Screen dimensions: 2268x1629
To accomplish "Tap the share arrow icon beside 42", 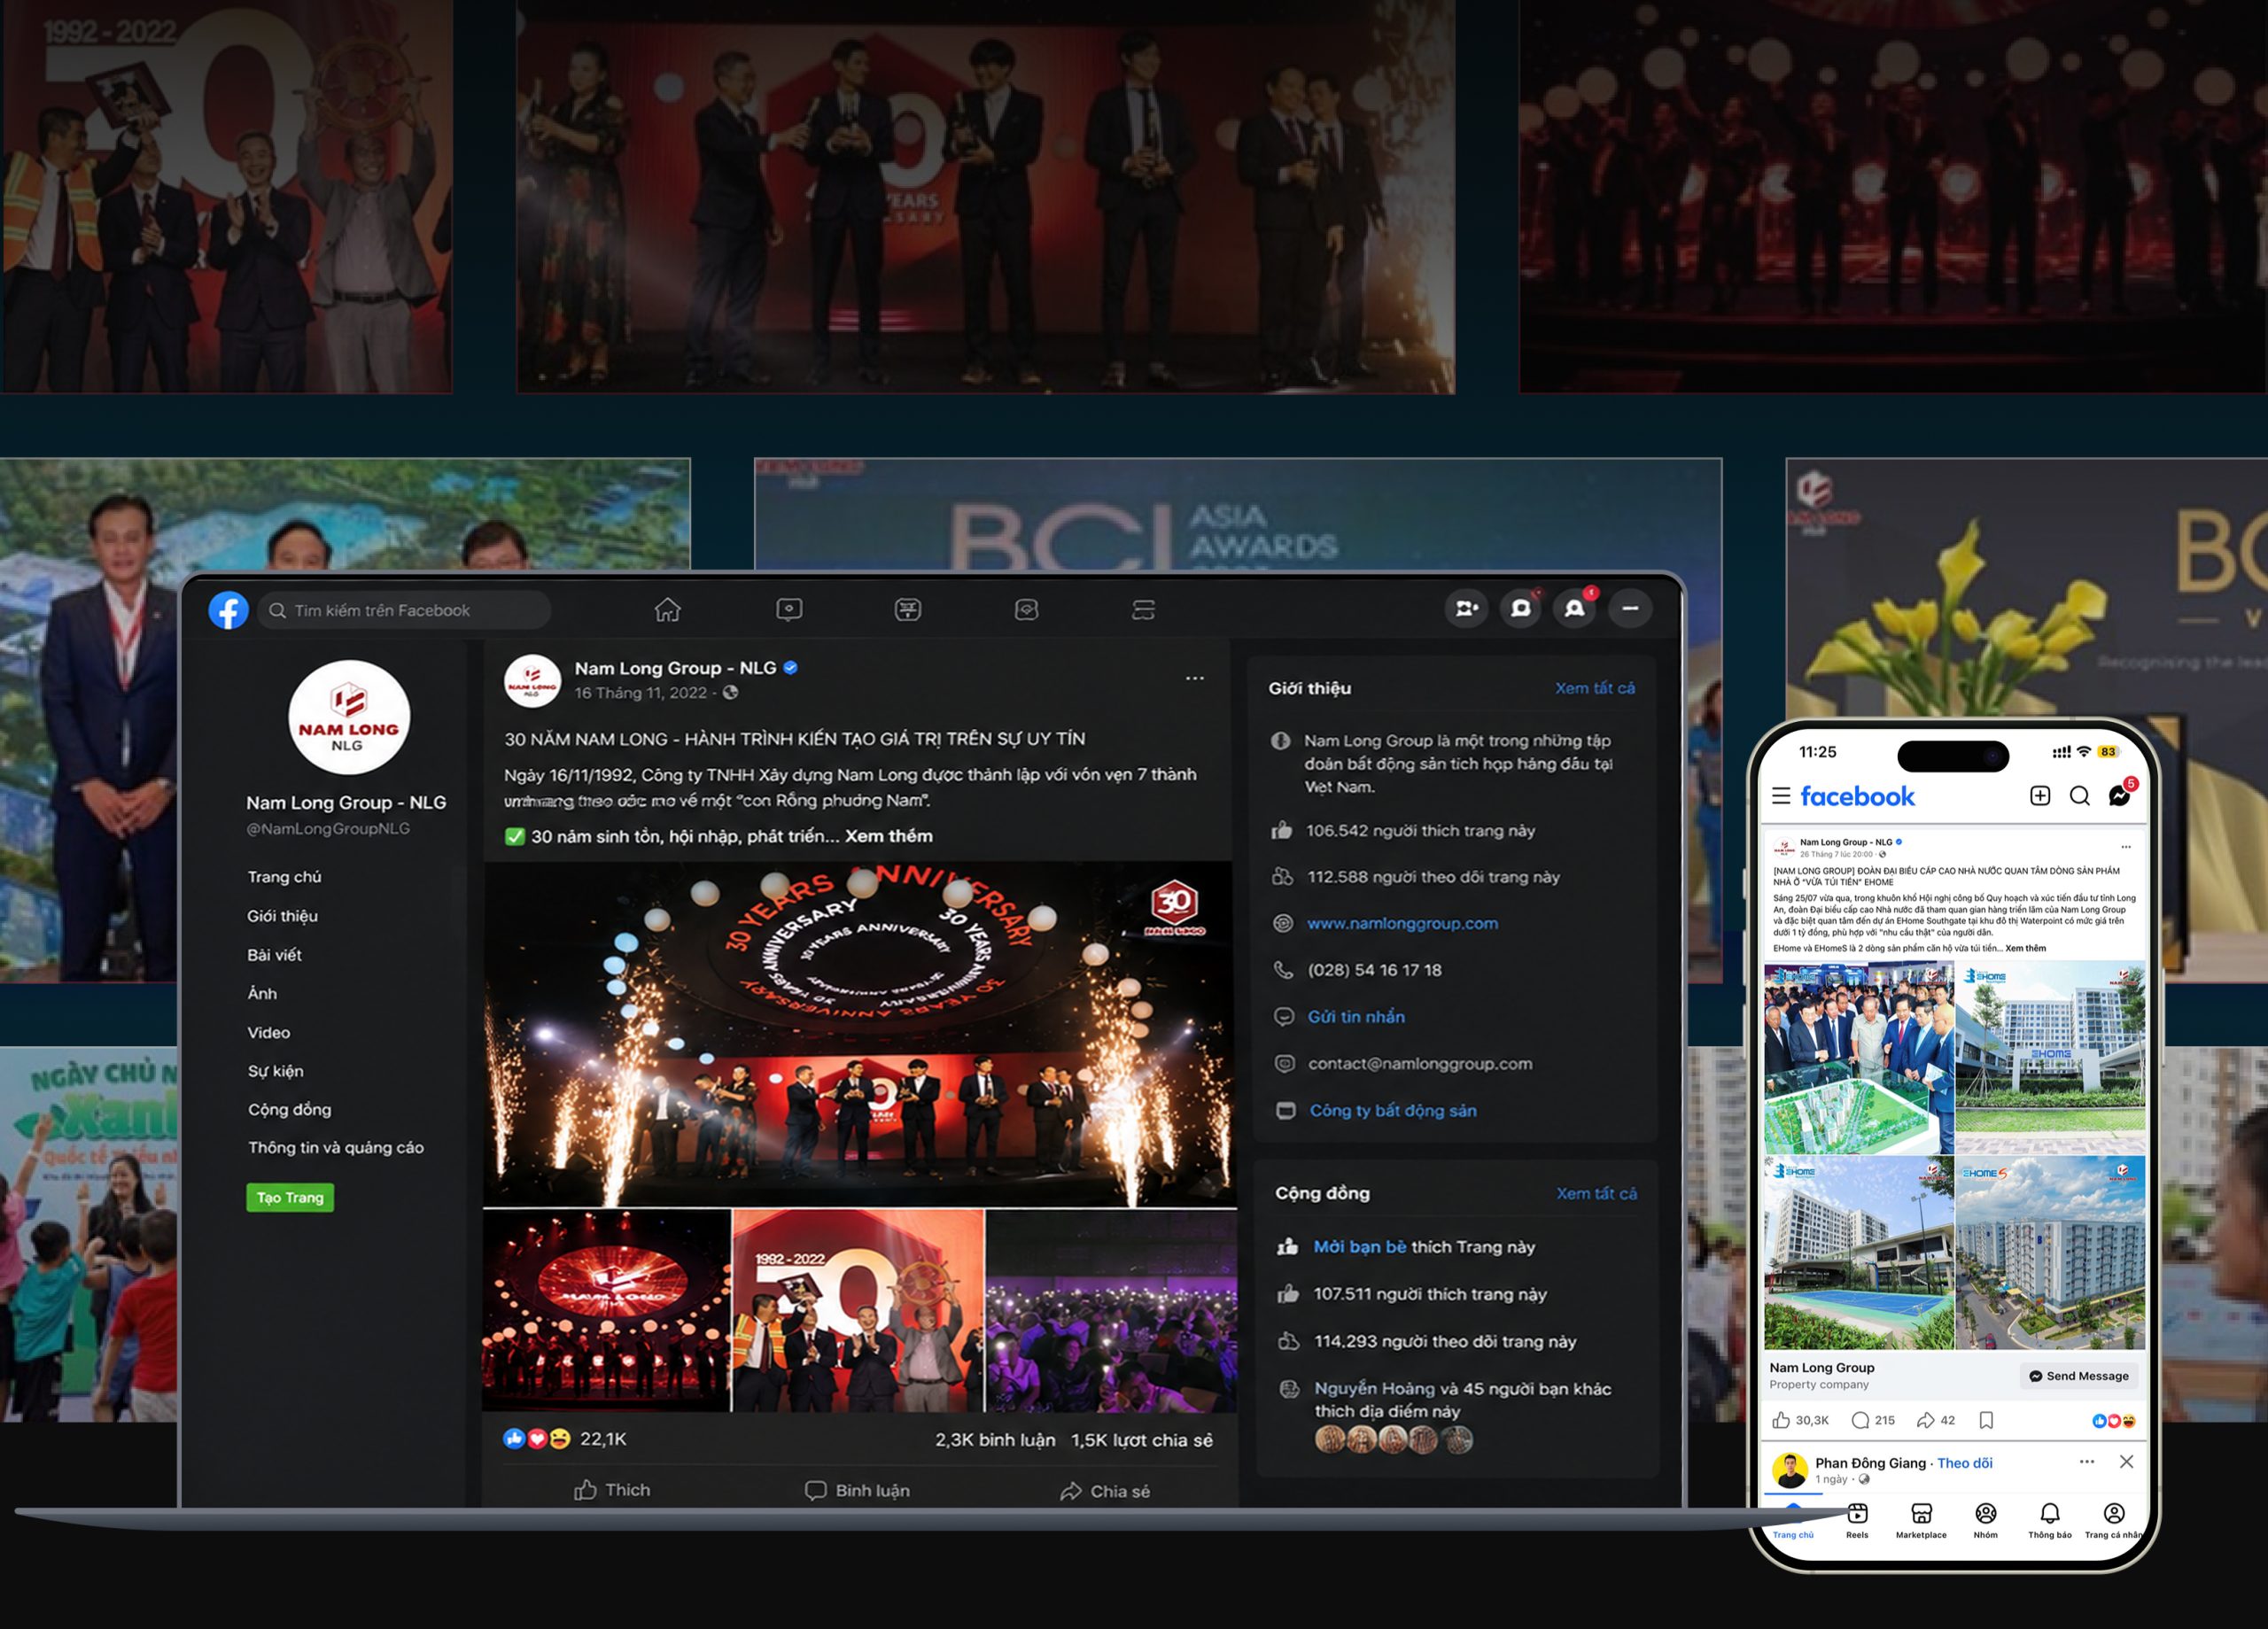I will tap(1925, 1420).
